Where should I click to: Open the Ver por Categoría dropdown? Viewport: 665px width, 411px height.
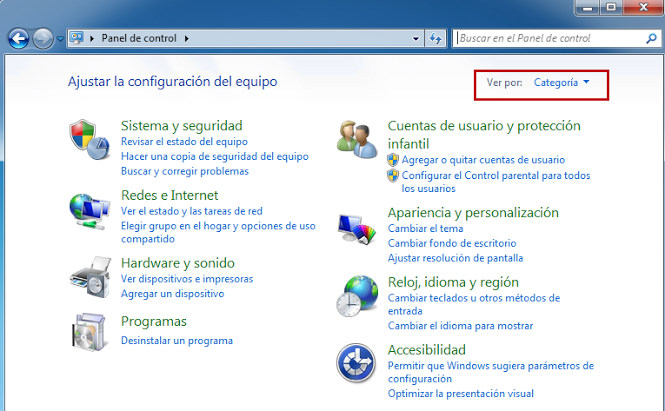click(x=561, y=82)
